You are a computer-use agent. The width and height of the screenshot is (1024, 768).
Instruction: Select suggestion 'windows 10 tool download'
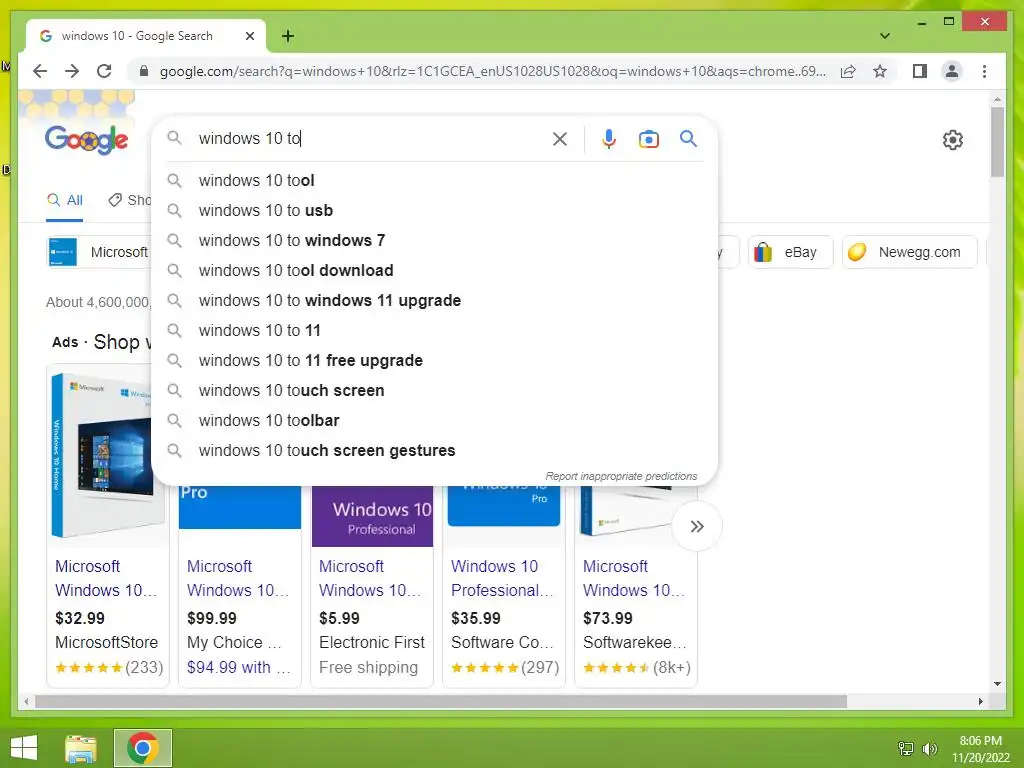(434, 270)
